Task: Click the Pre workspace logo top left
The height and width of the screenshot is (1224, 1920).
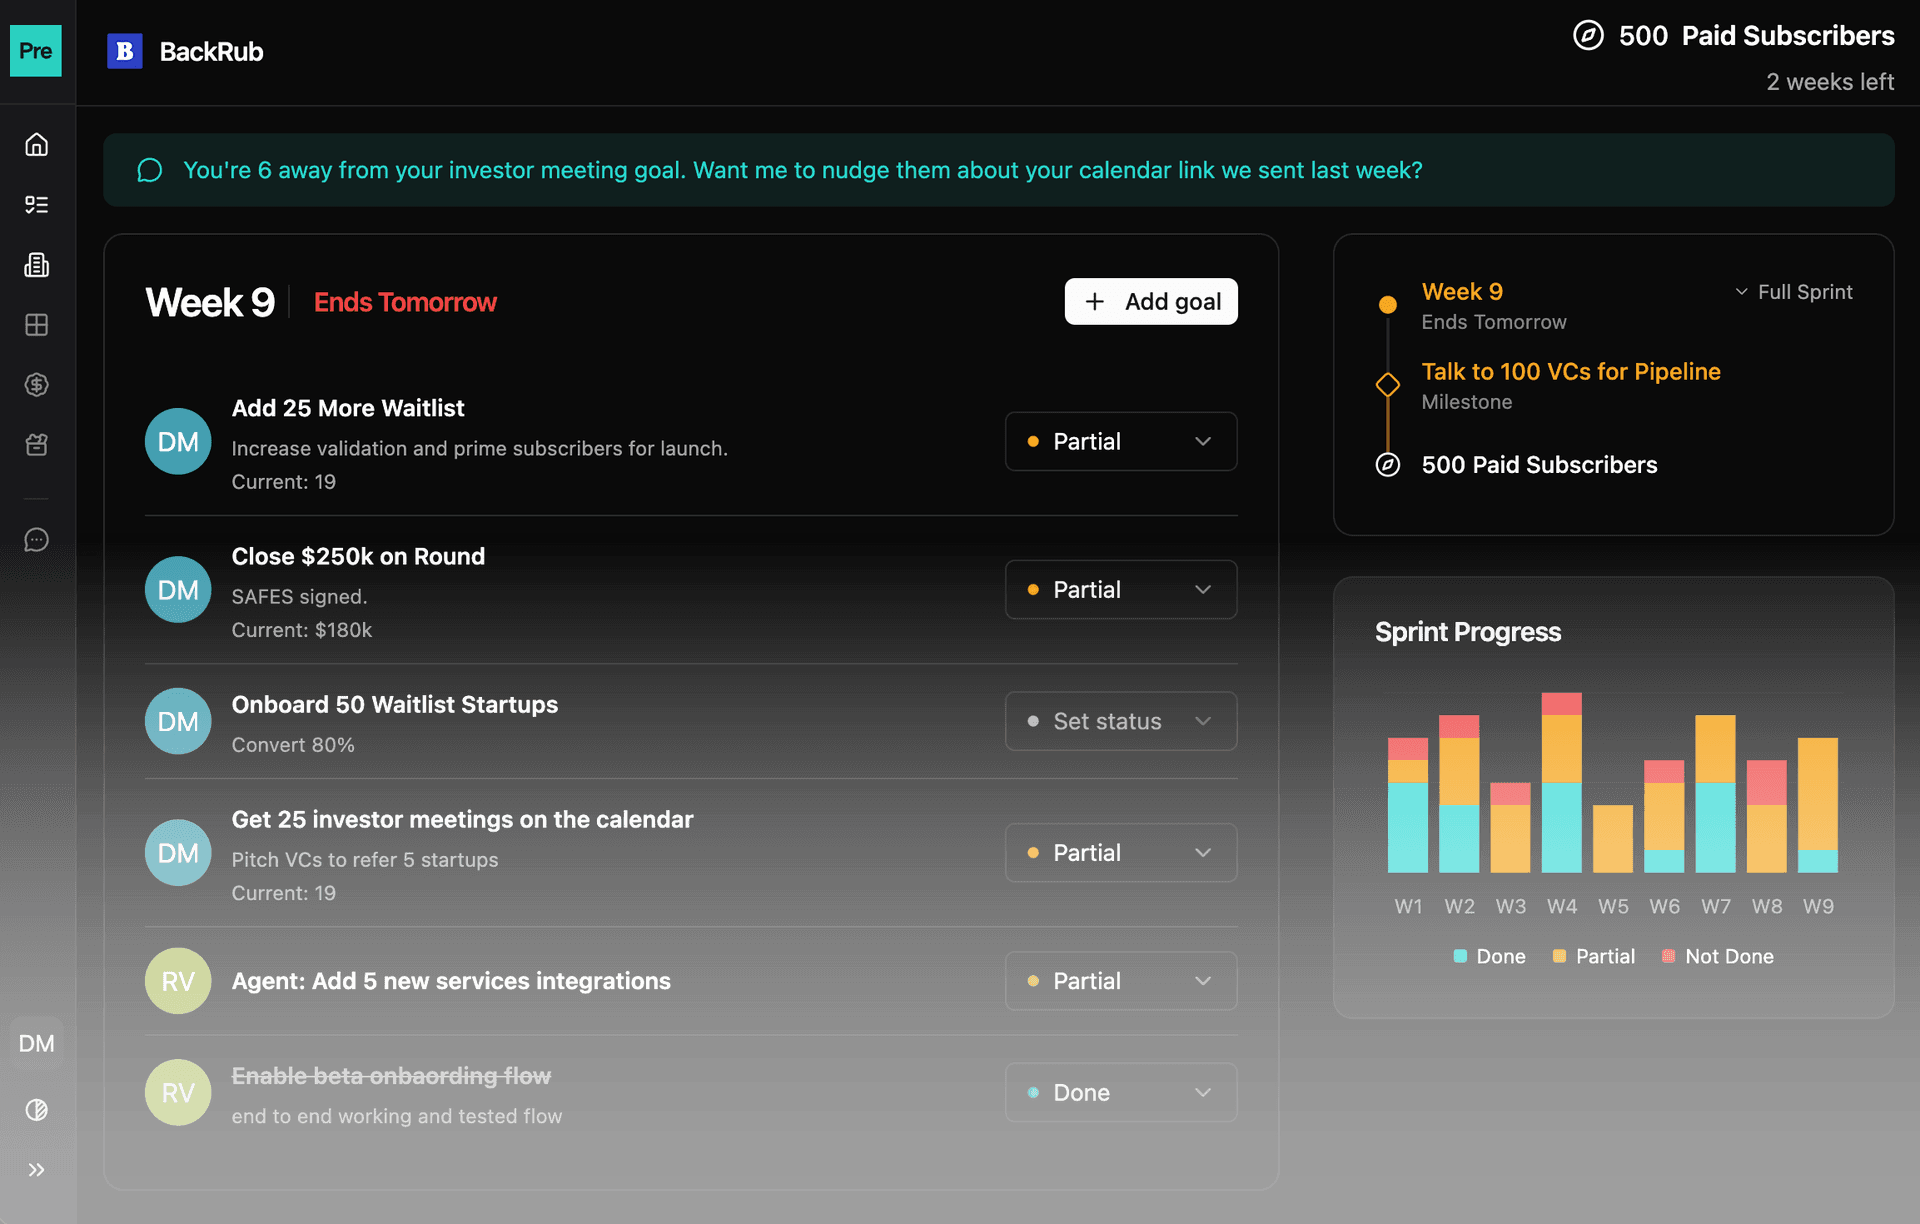Action: 36,51
